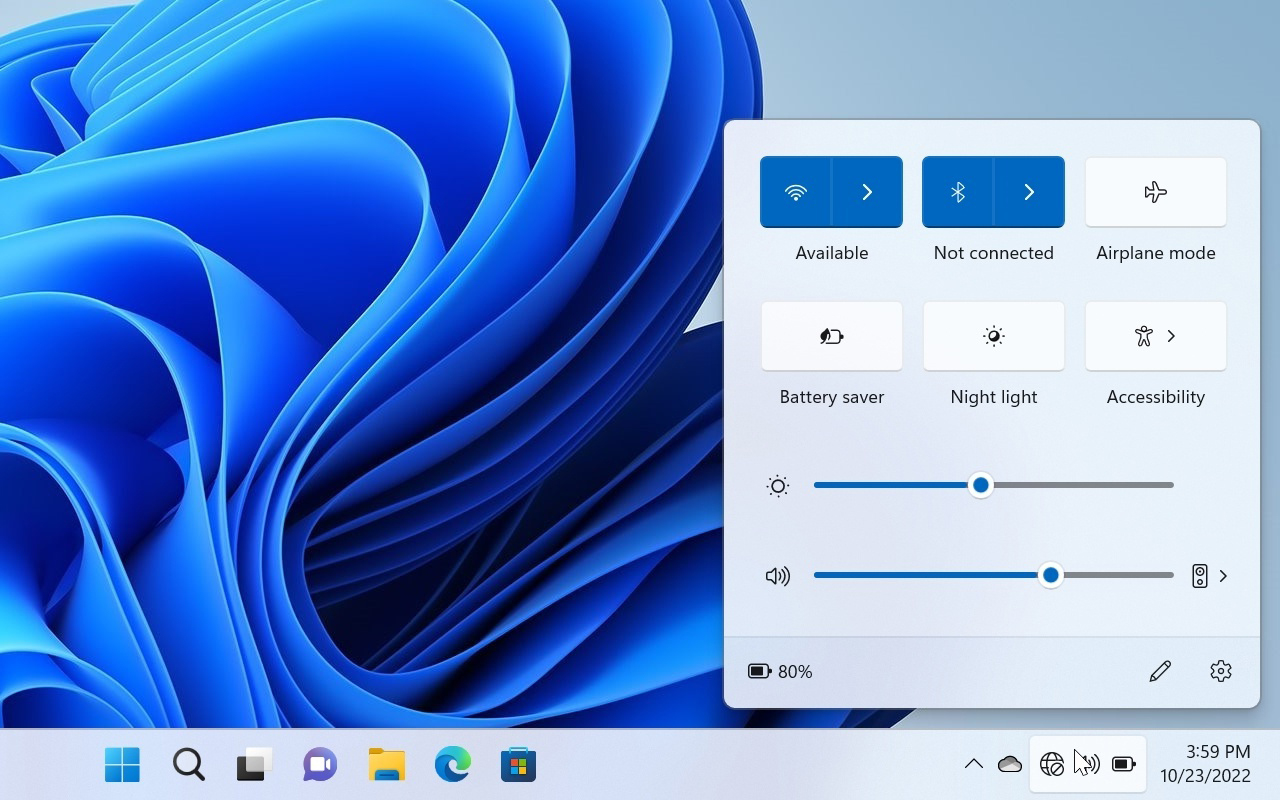Select sound output device arrow
The image size is (1280, 800).
[x=1210, y=576]
